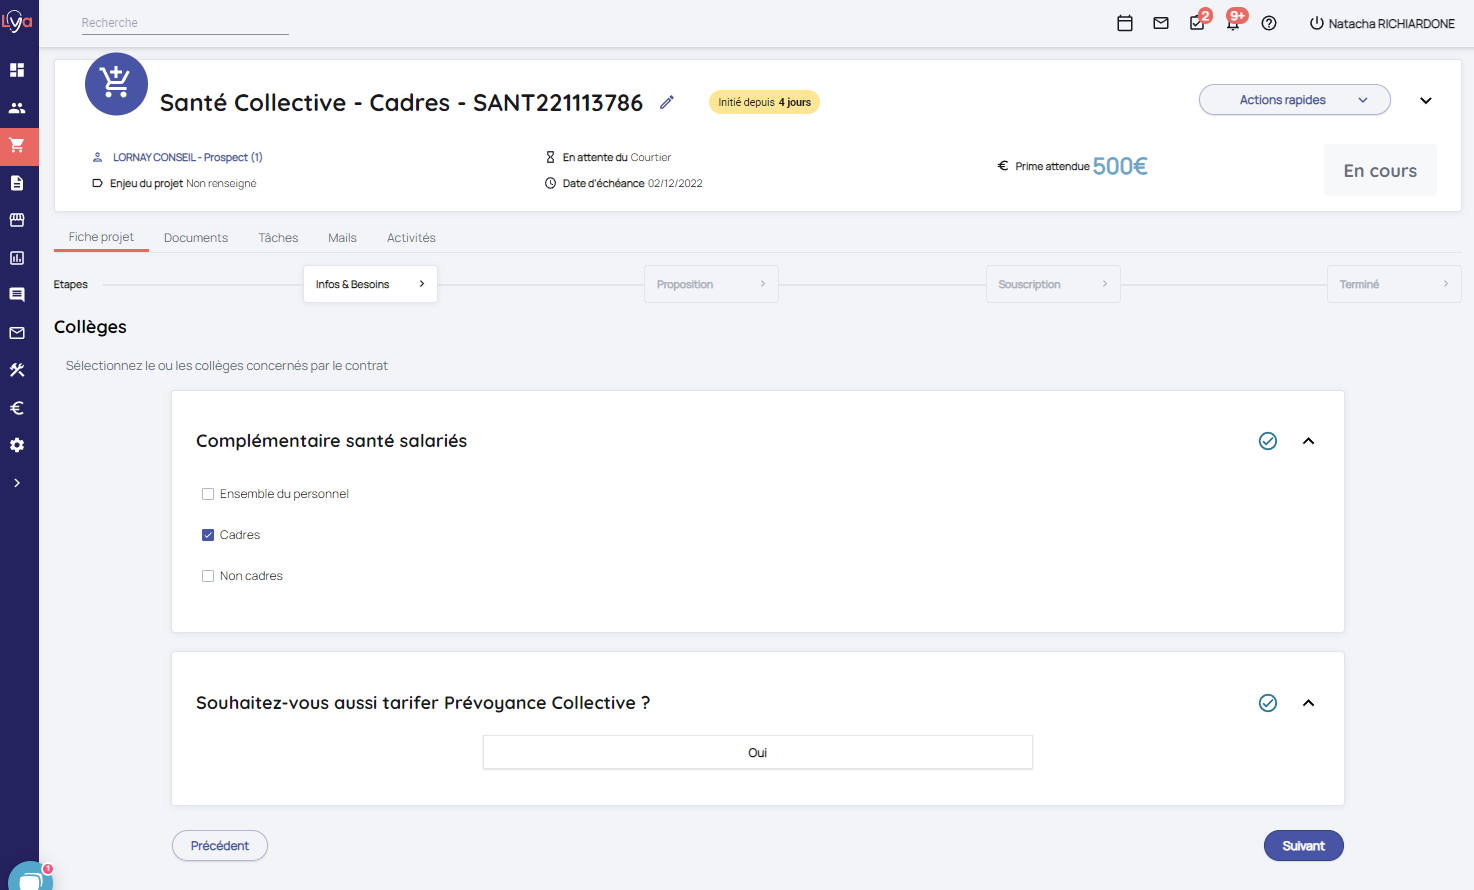Collapse the Complémentaire santé salariés section

click(x=1308, y=441)
